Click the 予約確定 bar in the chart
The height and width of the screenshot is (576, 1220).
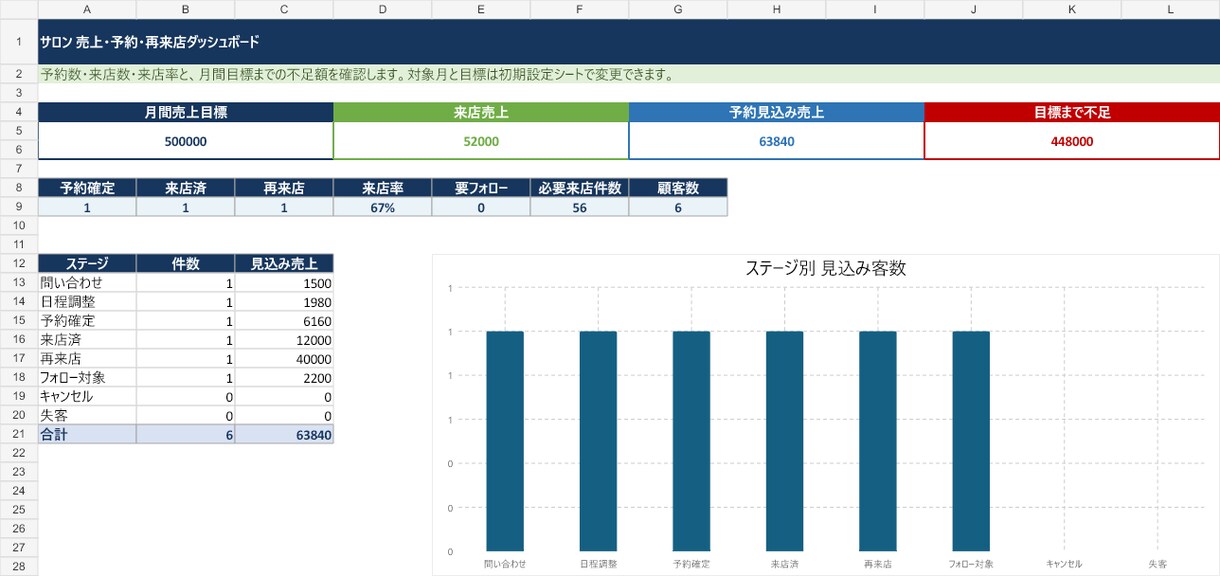coord(691,441)
